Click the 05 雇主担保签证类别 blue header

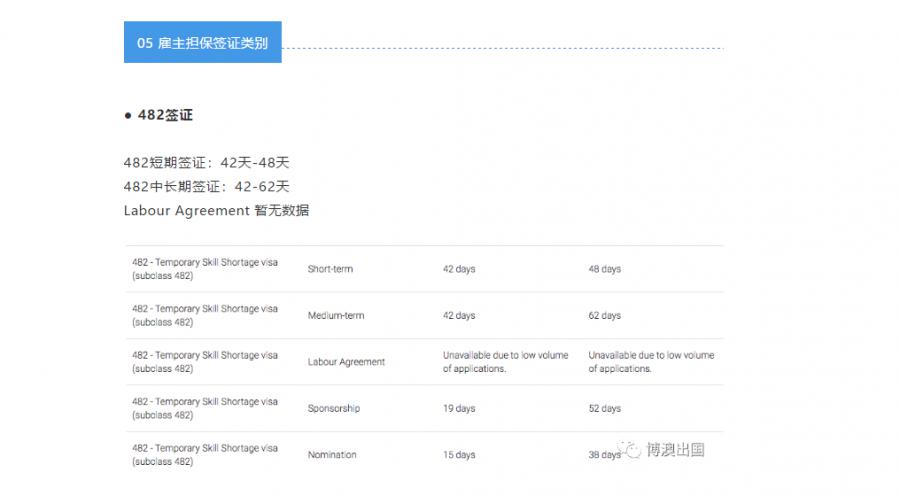coord(203,42)
